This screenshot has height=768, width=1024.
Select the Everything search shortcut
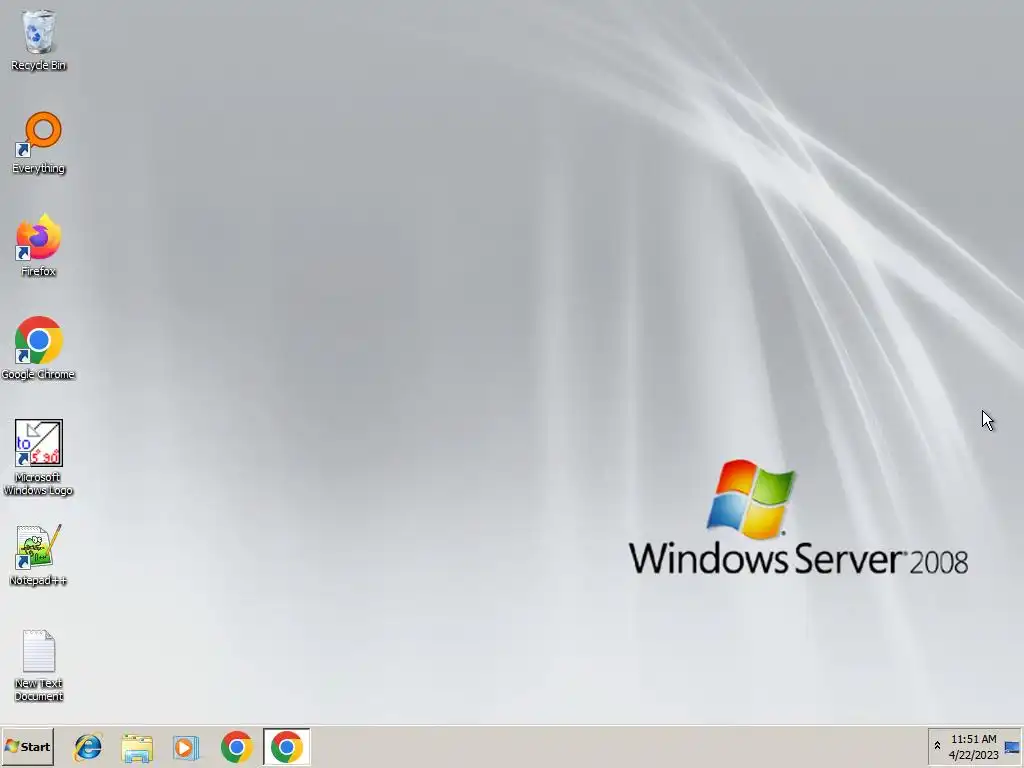[39, 143]
